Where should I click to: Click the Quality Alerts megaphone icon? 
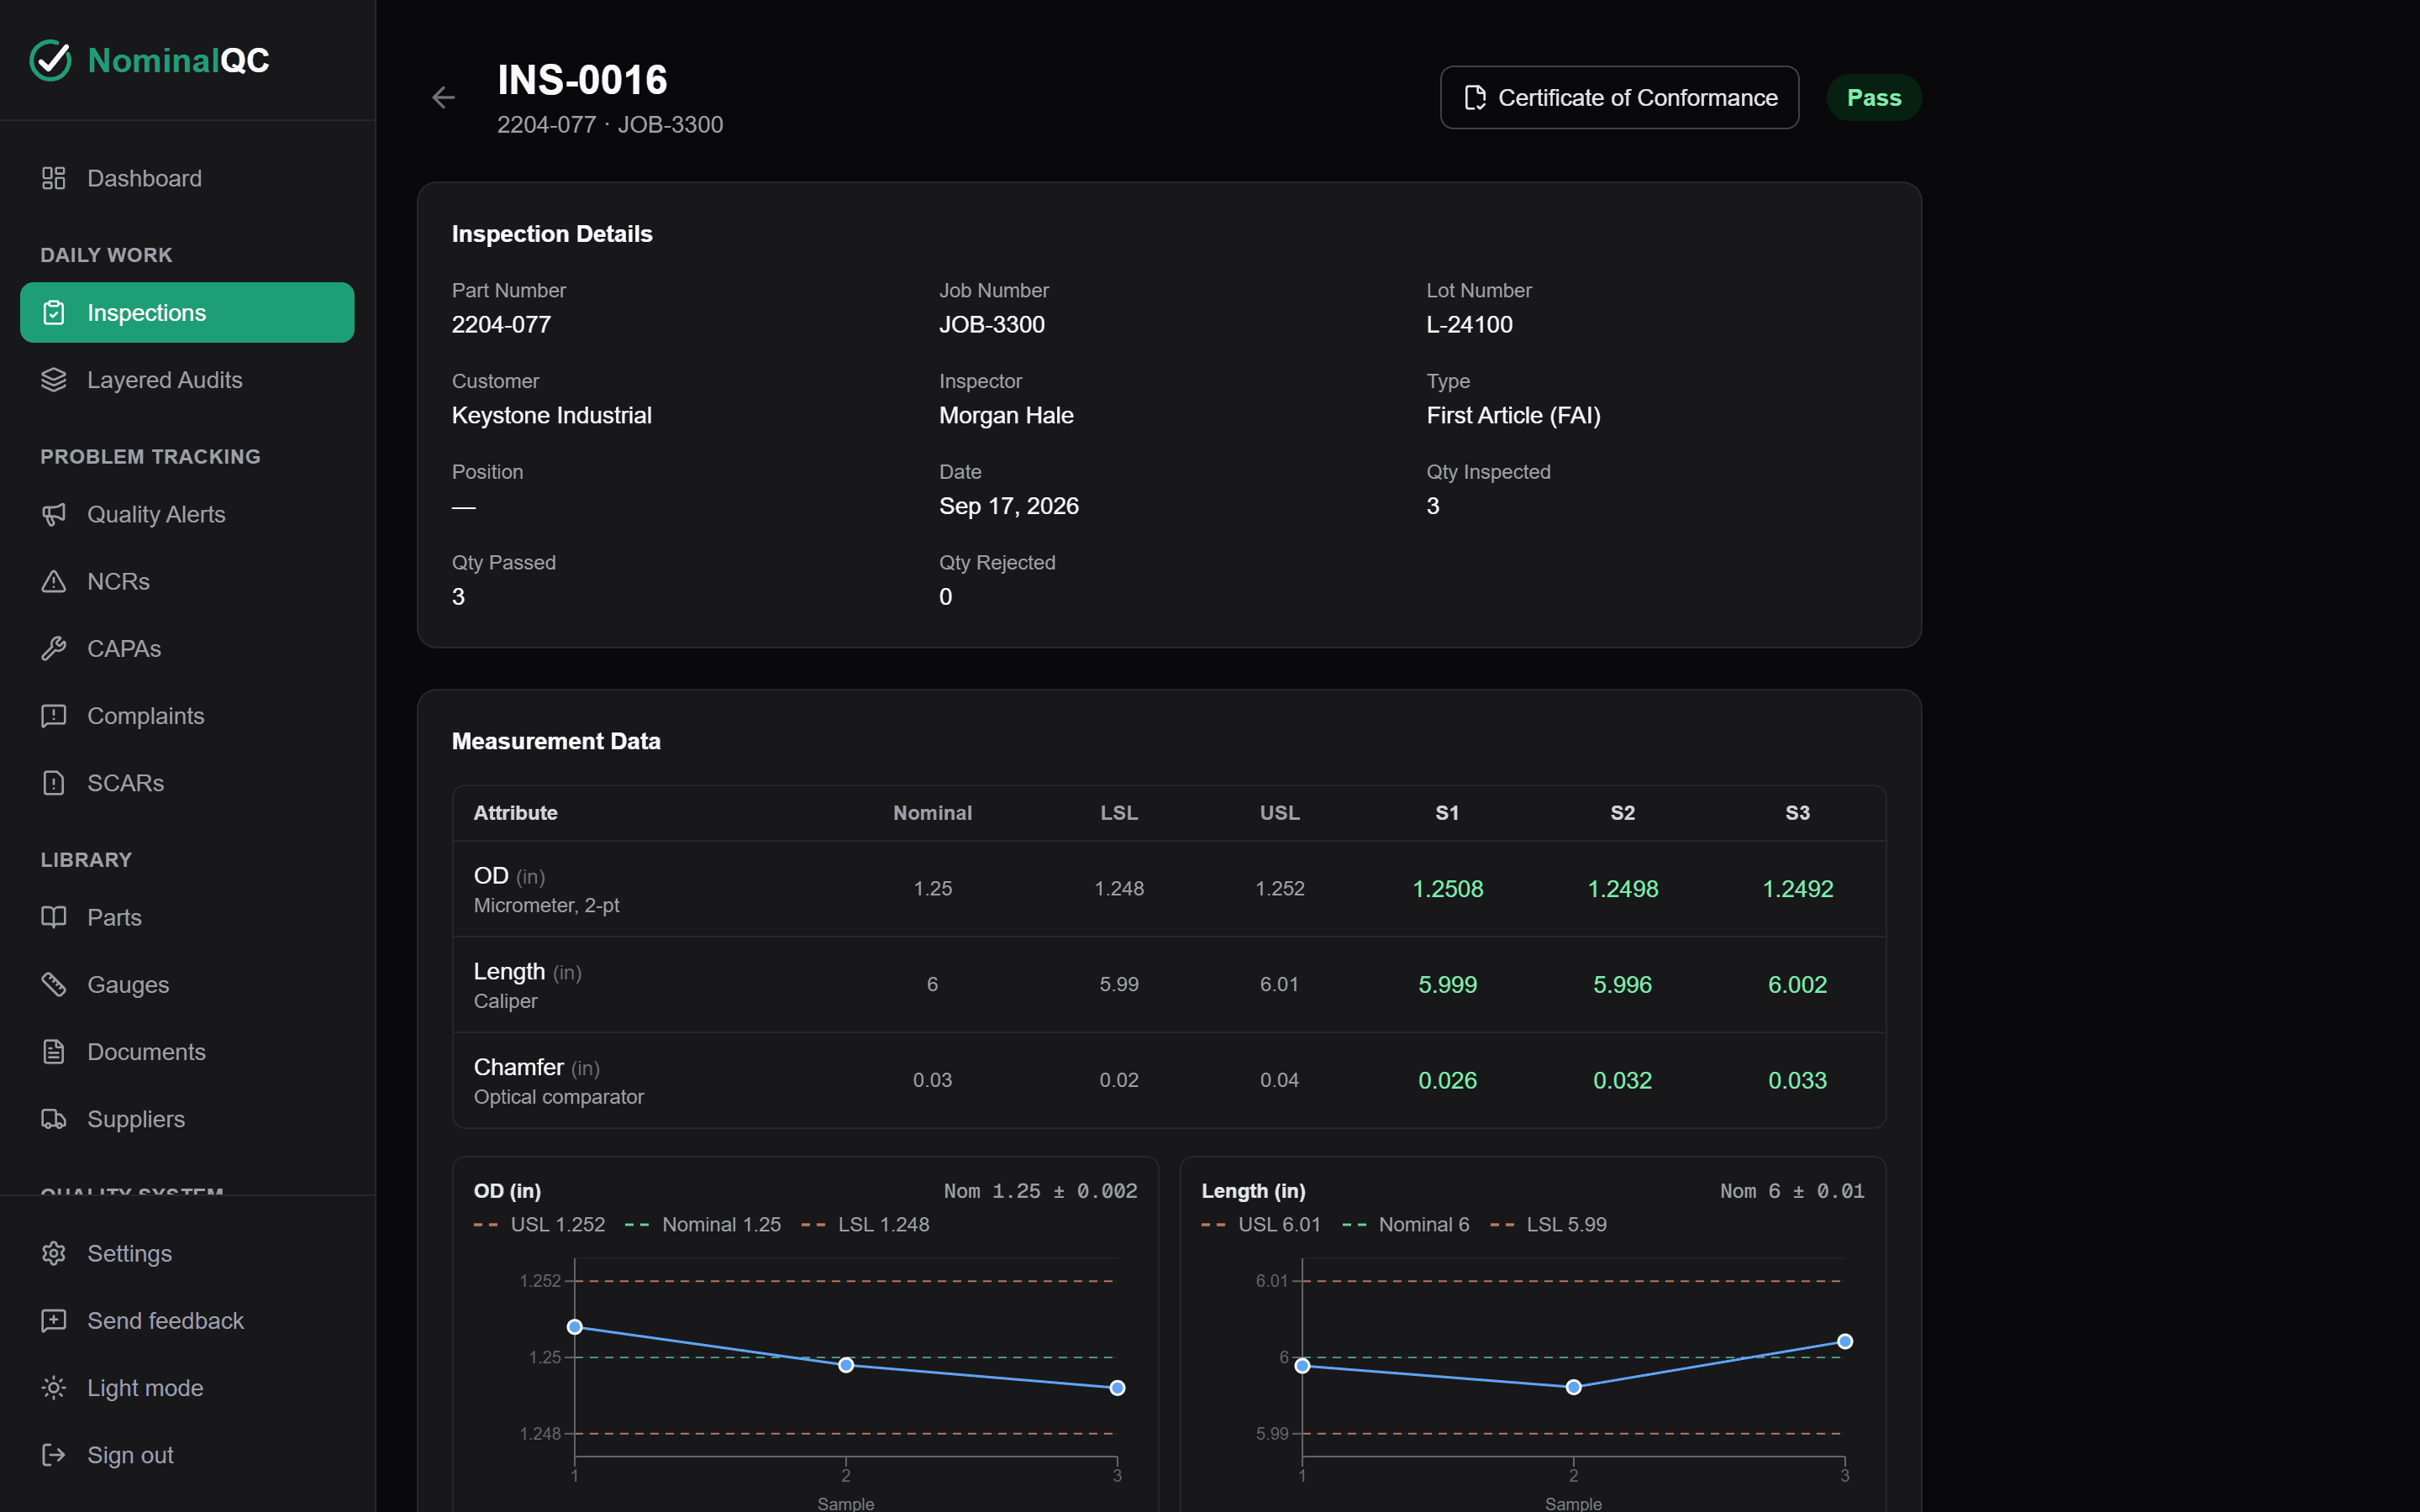click(x=54, y=514)
